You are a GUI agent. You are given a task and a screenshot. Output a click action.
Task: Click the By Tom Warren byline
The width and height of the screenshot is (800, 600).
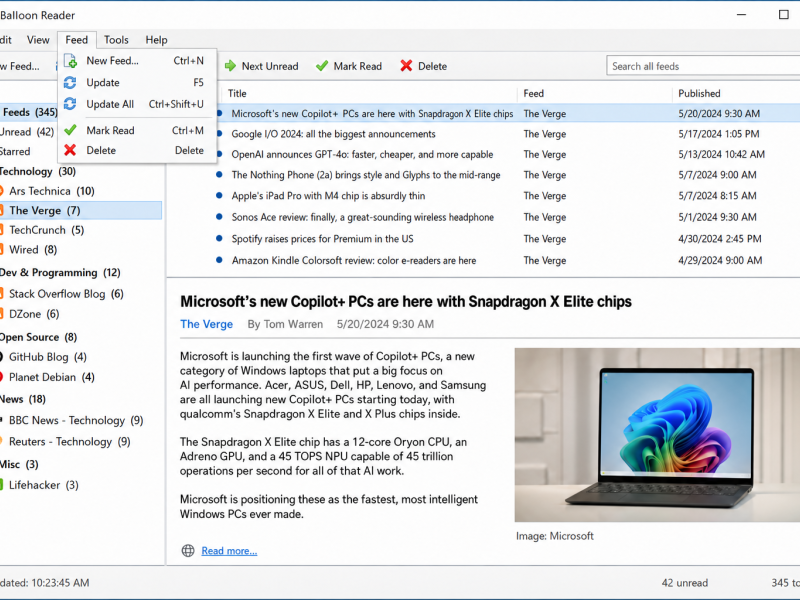(x=285, y=324)
